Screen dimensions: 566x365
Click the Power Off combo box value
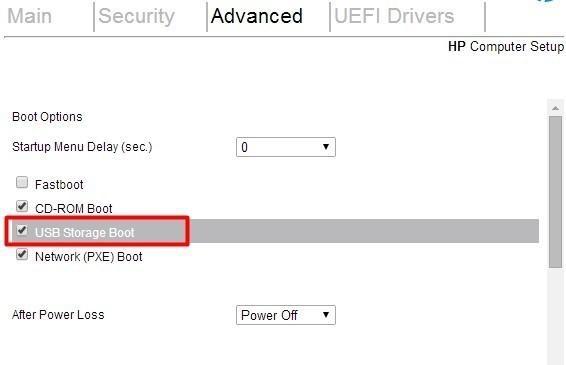pos(269,315)
